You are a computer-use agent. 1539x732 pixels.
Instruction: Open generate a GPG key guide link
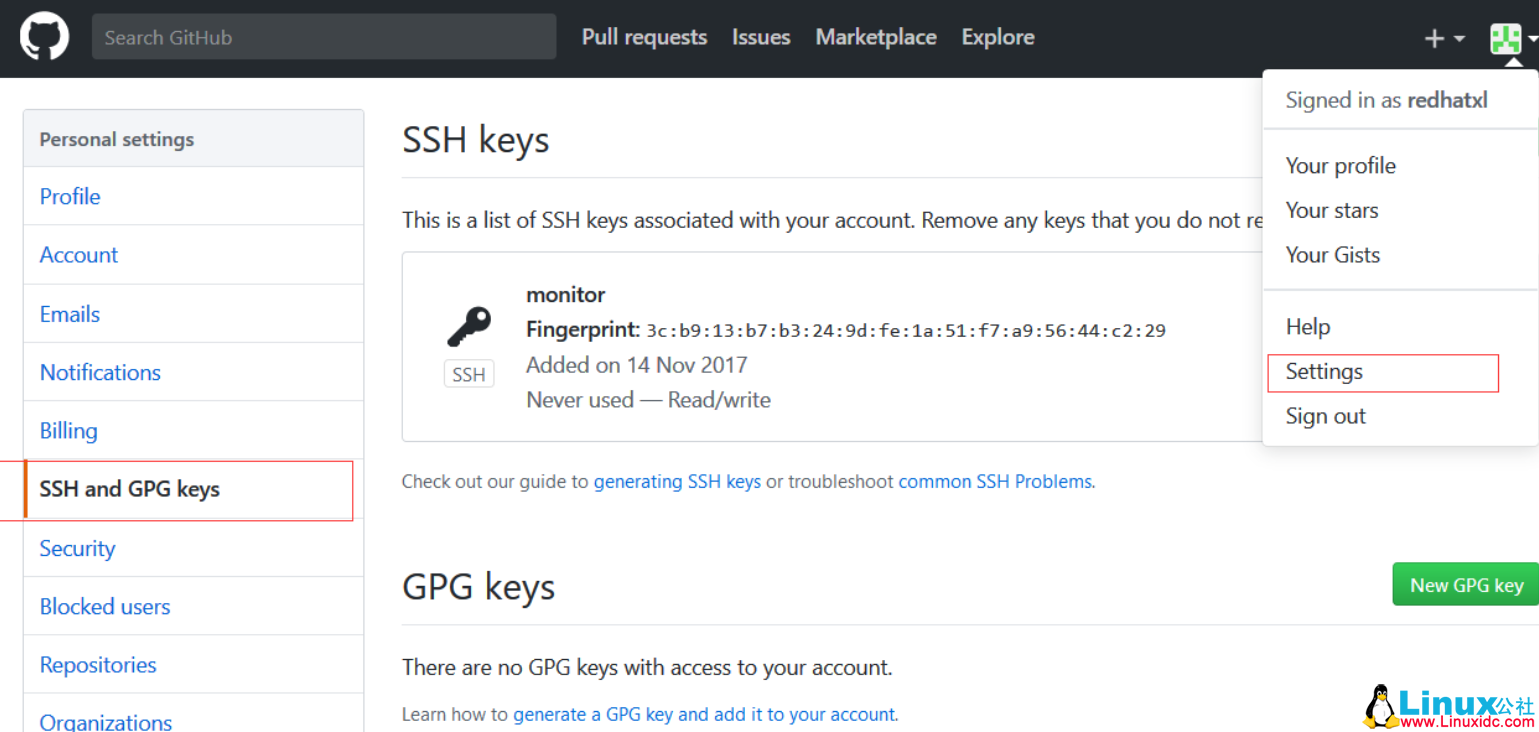705,715
